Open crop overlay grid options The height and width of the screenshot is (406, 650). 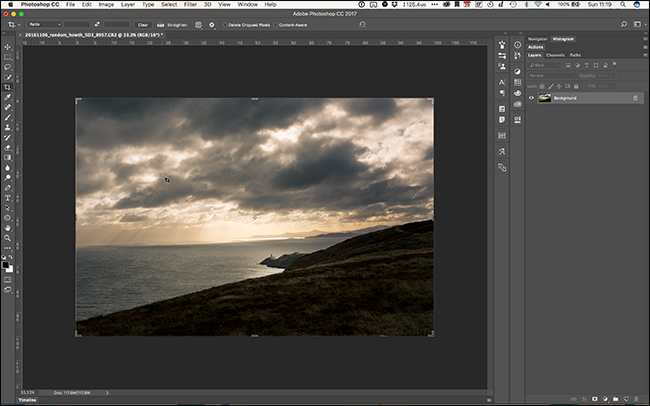click(197, 24)
